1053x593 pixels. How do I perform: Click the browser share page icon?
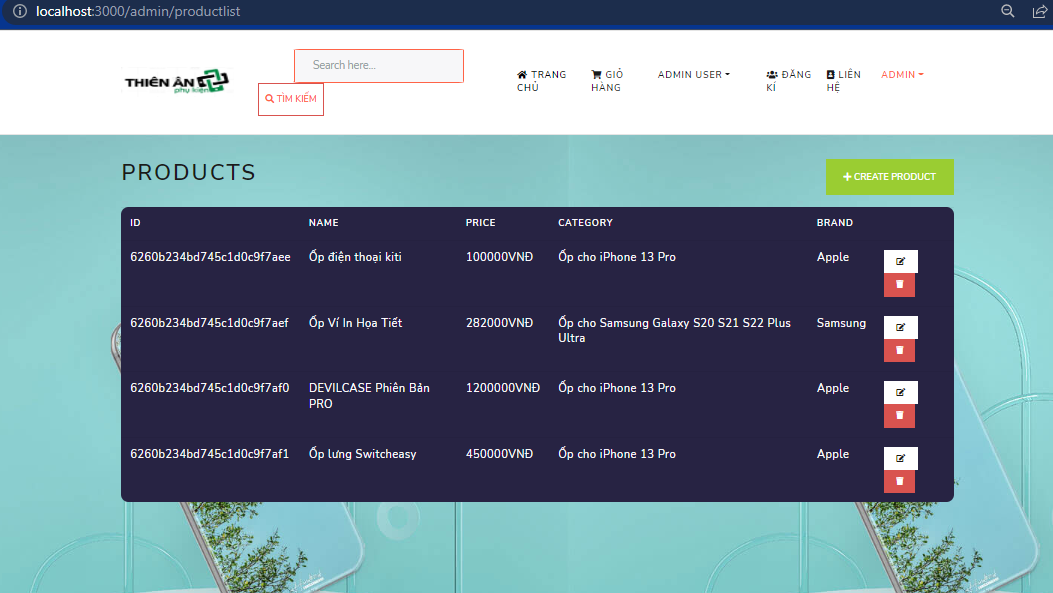pos(1039,11)
